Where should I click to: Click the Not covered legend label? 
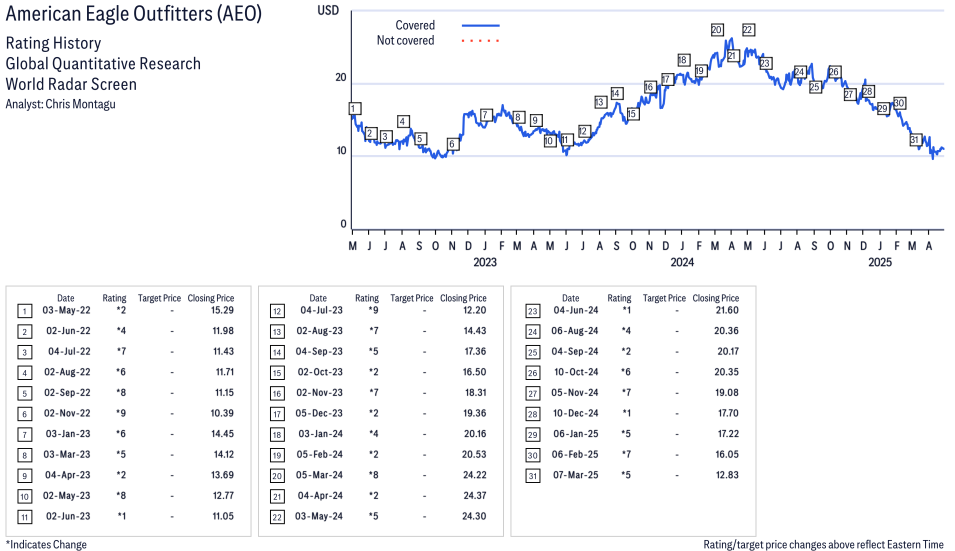click(405, 40)
